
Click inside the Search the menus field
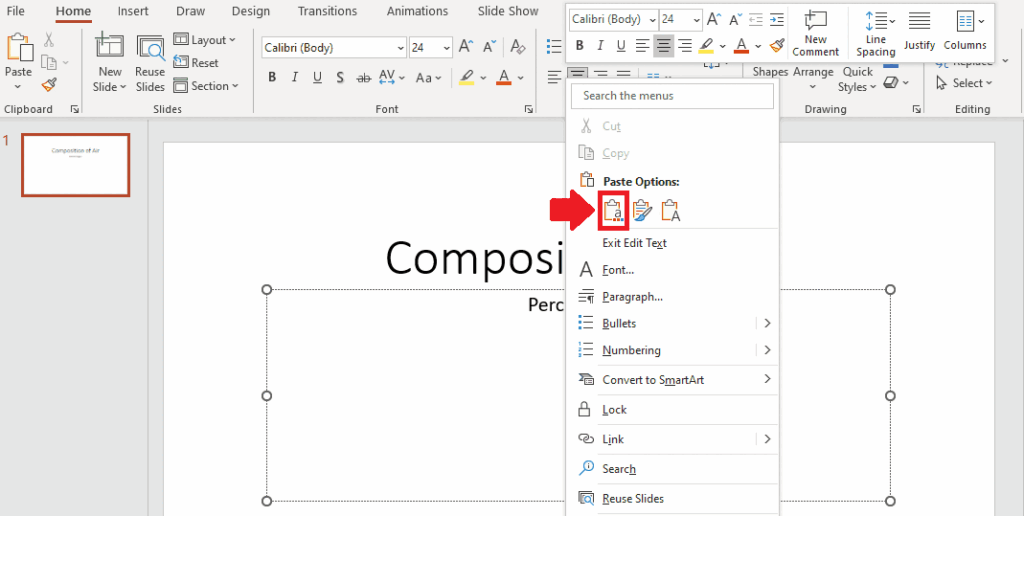(x=672, y=95)
